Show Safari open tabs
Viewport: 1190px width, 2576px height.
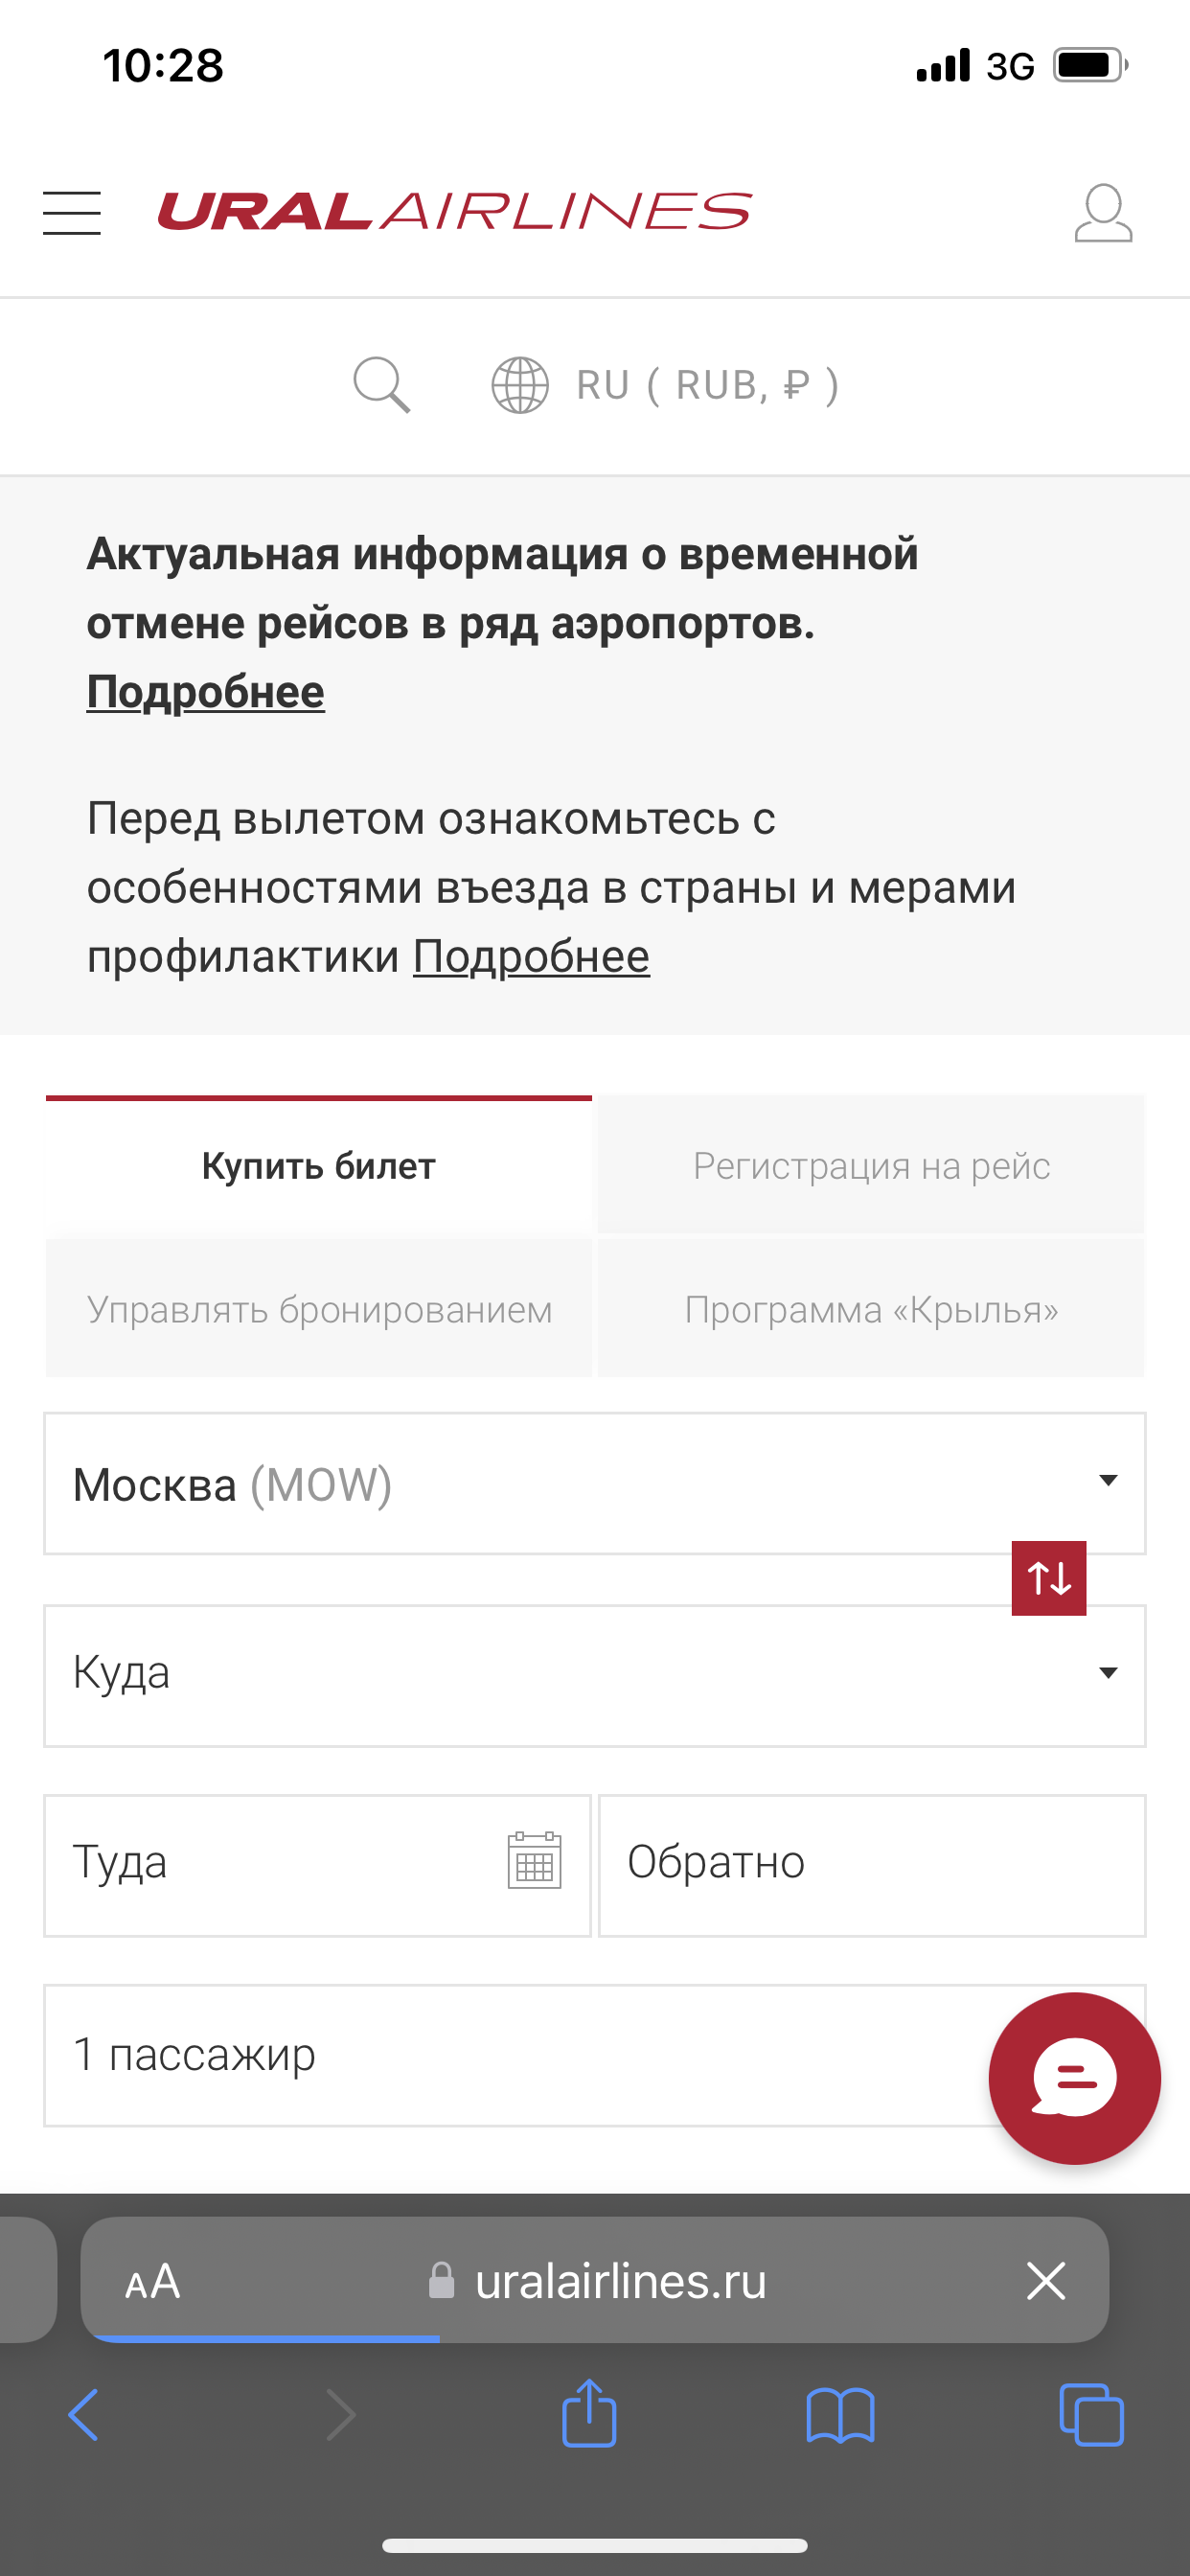point(1091,2415)
